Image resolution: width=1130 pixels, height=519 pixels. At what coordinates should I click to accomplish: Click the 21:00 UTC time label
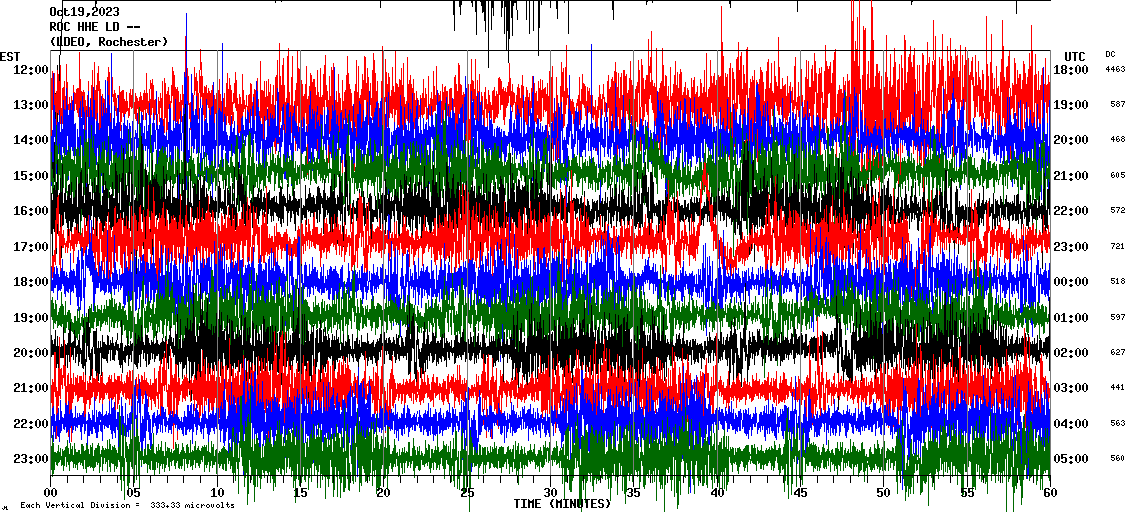click(1071, 176)
